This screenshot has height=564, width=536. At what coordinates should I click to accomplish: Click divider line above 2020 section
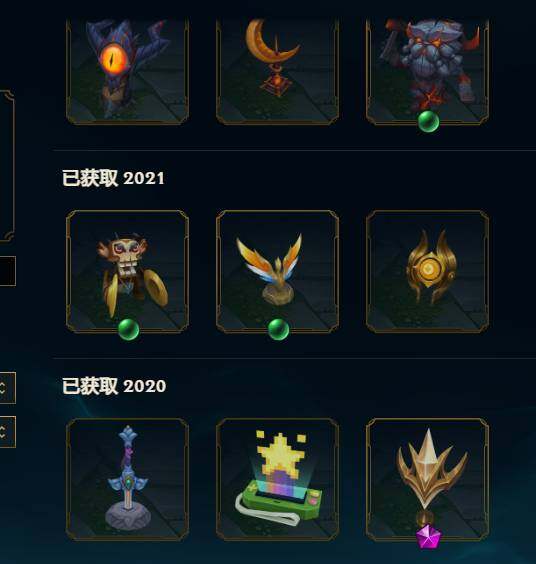pos(294,358)
